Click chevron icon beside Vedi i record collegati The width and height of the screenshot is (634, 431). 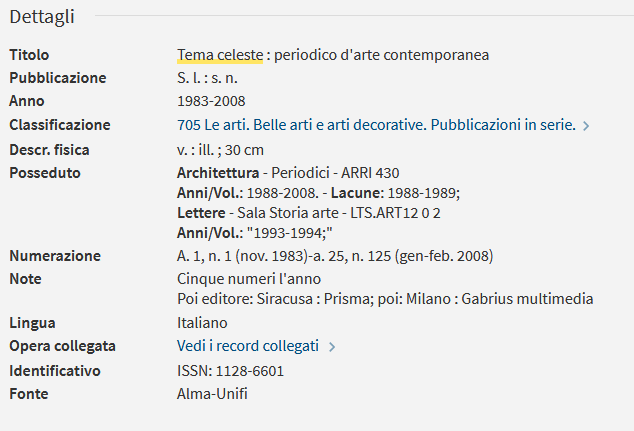coord(332,347)
